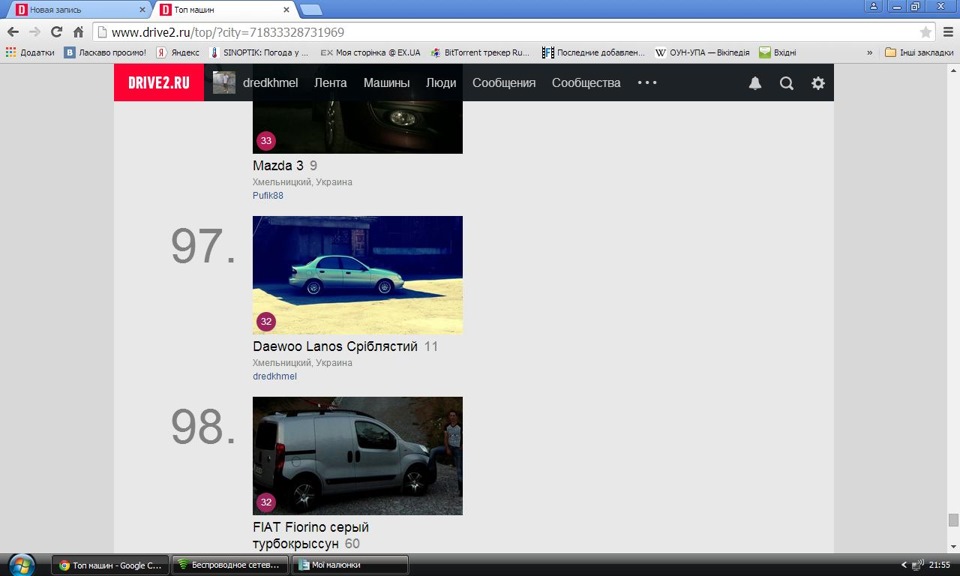This screenshot has width=960, height=576.
Task: Click the page vertical scrollbar thumb
Action: 953,520
